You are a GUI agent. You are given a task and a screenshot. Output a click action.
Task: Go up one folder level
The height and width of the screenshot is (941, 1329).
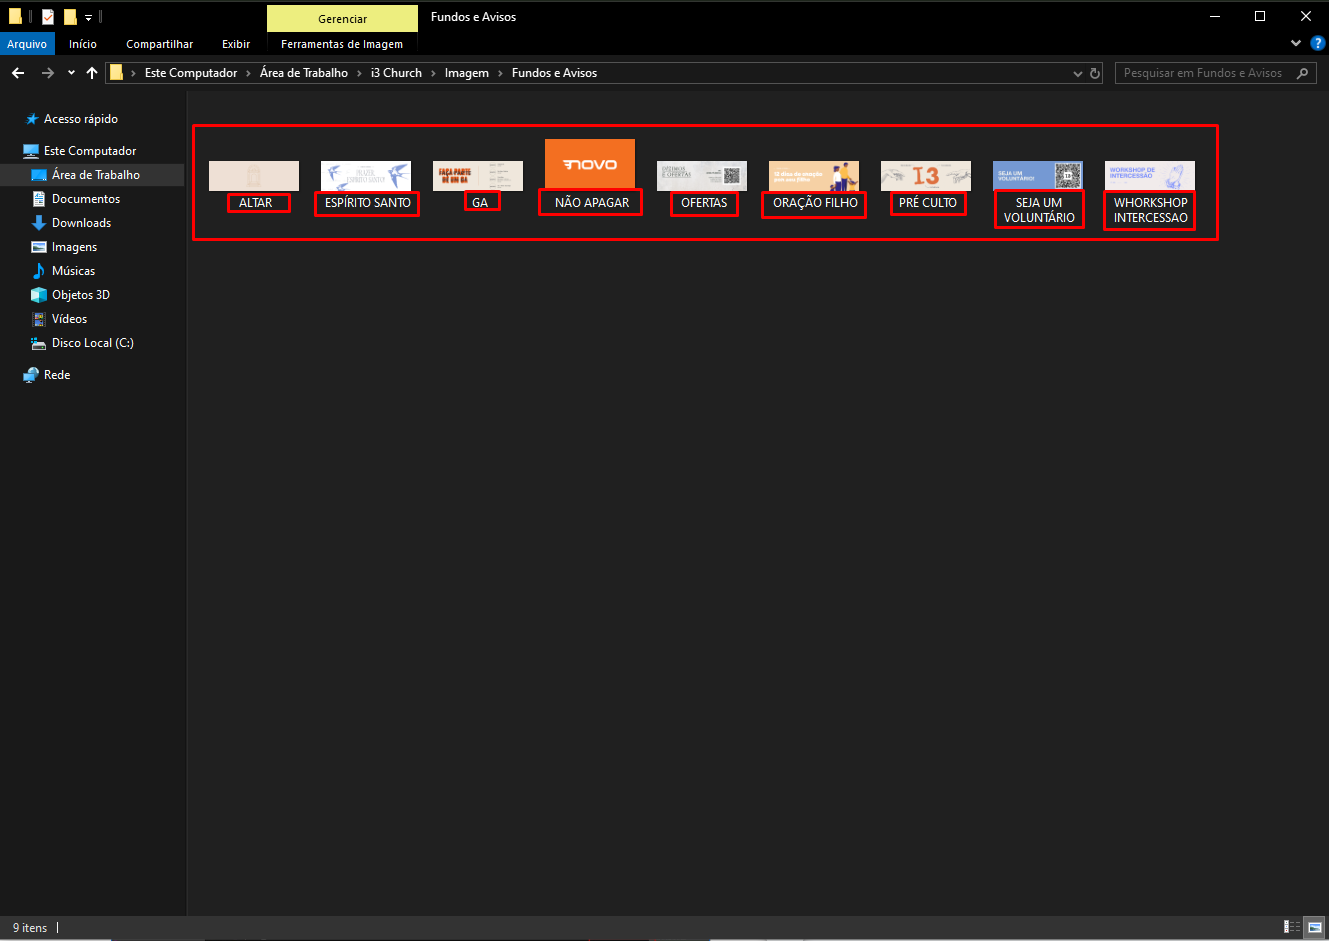coord(92,73)
